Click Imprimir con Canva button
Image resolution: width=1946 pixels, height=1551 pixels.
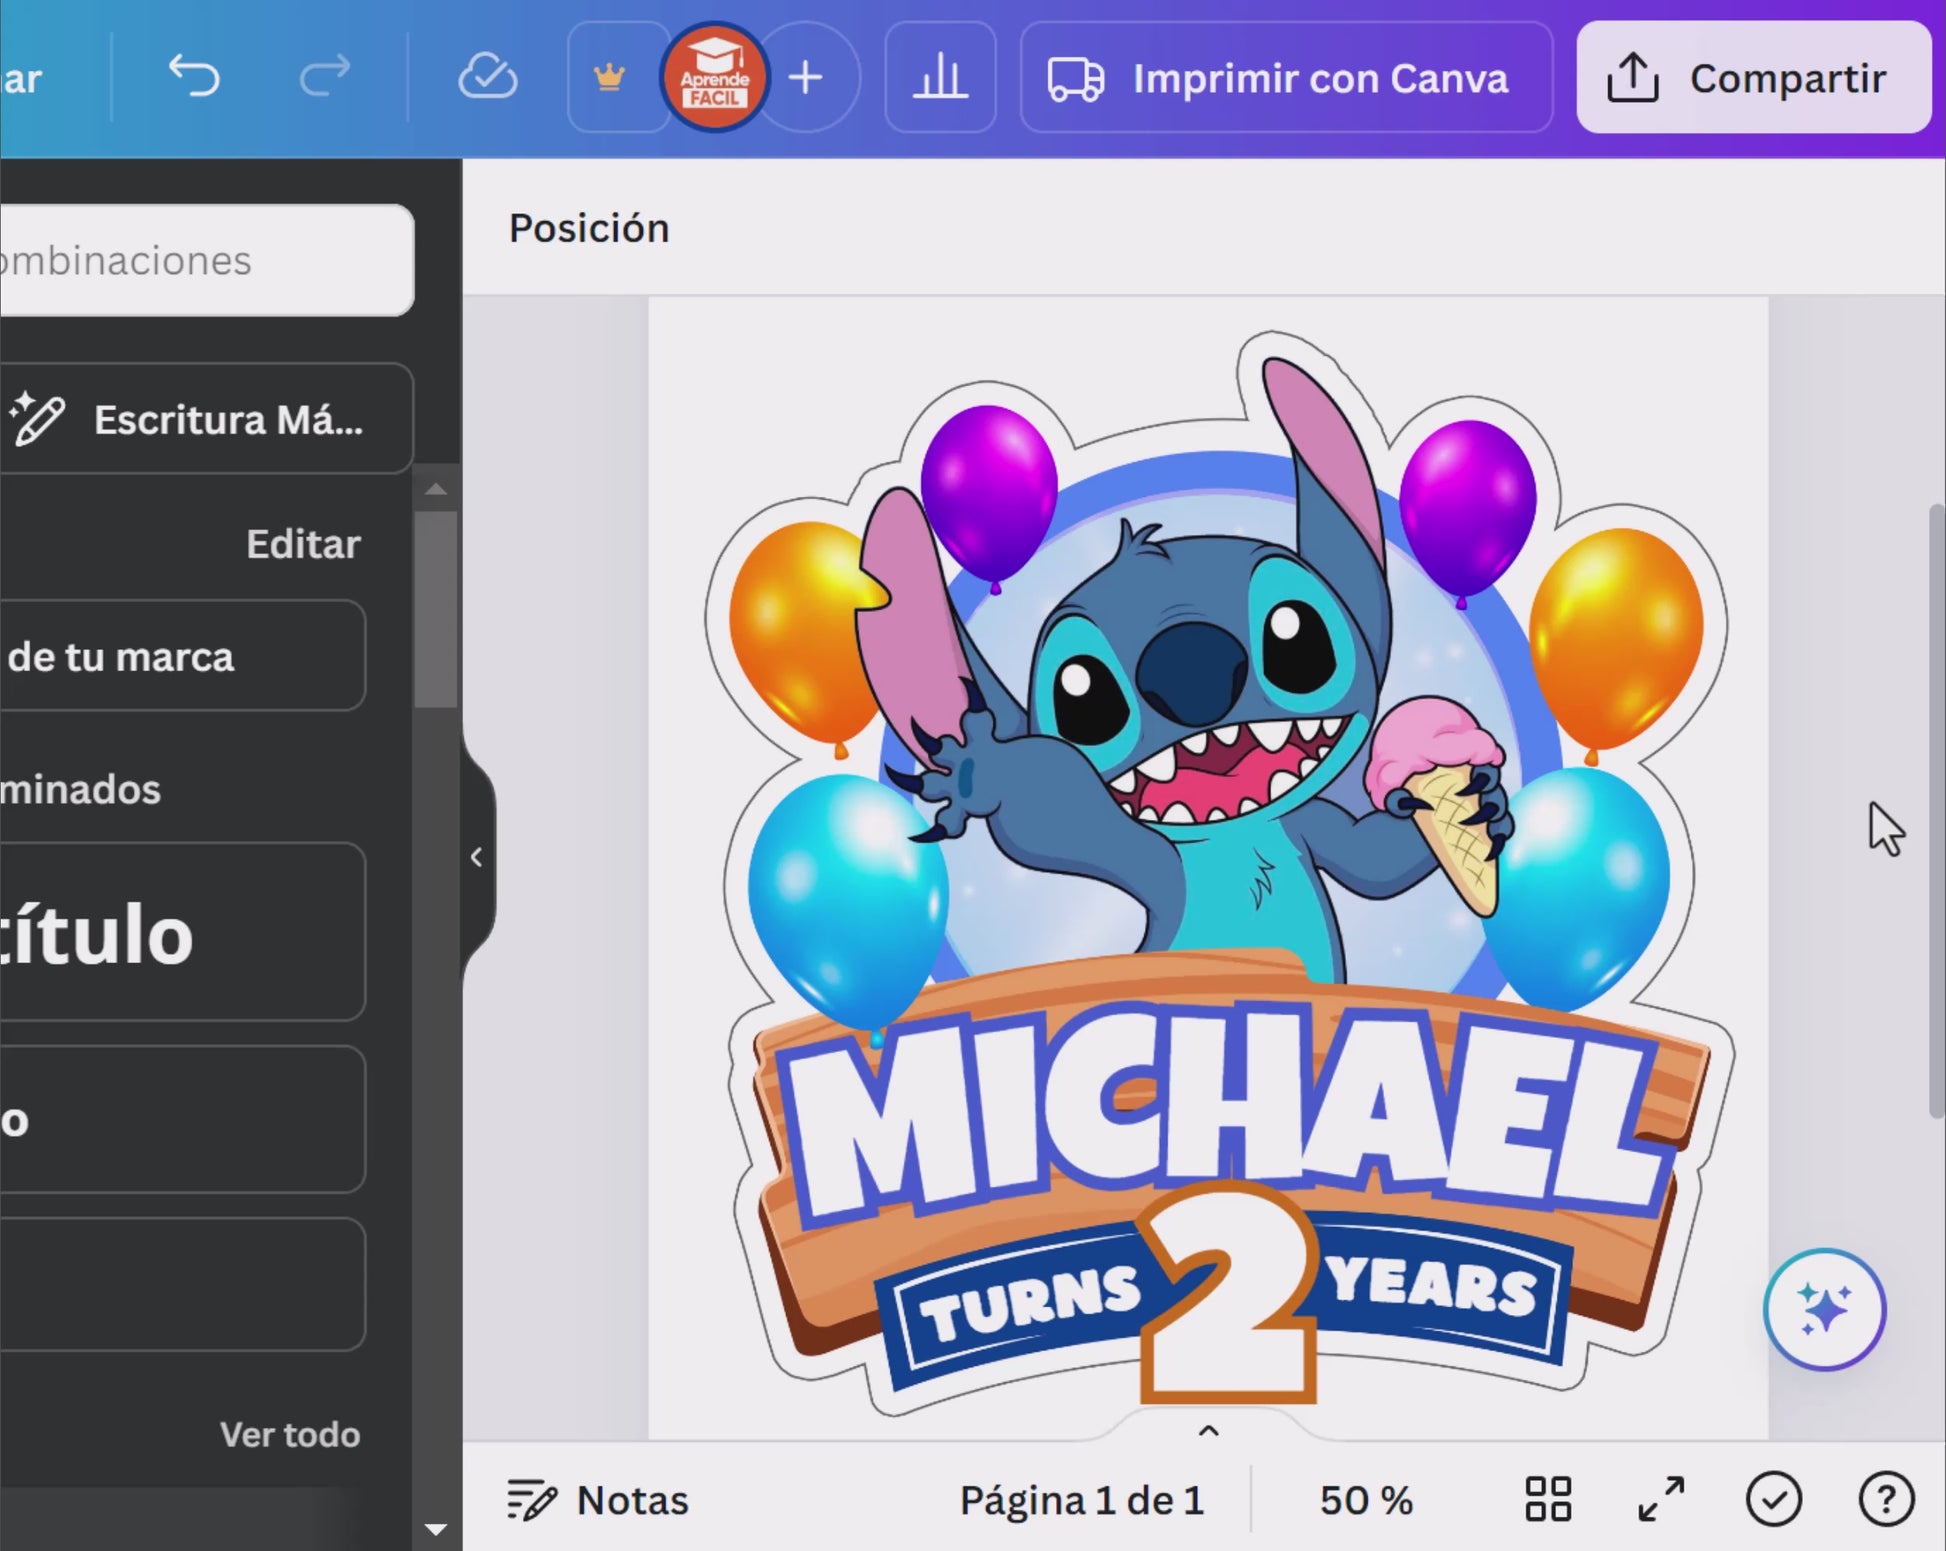[x=1285, y=78]
